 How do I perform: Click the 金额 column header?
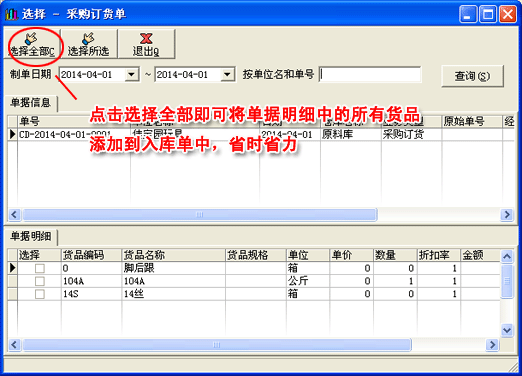480,255
